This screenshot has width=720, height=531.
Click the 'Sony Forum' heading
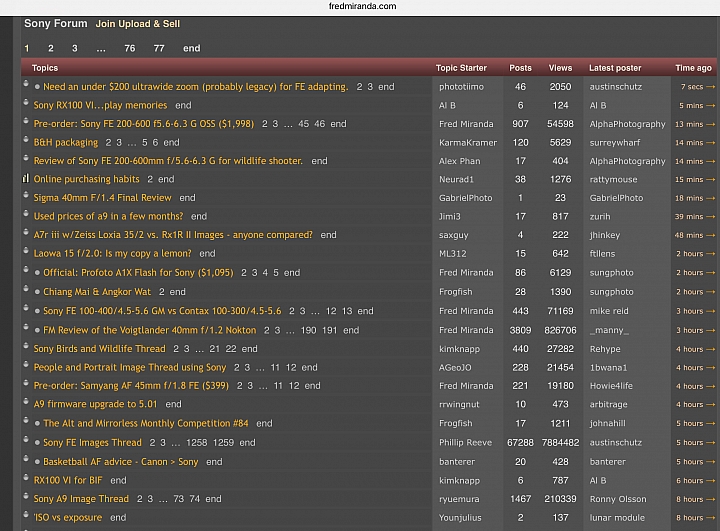pos(56,23)
